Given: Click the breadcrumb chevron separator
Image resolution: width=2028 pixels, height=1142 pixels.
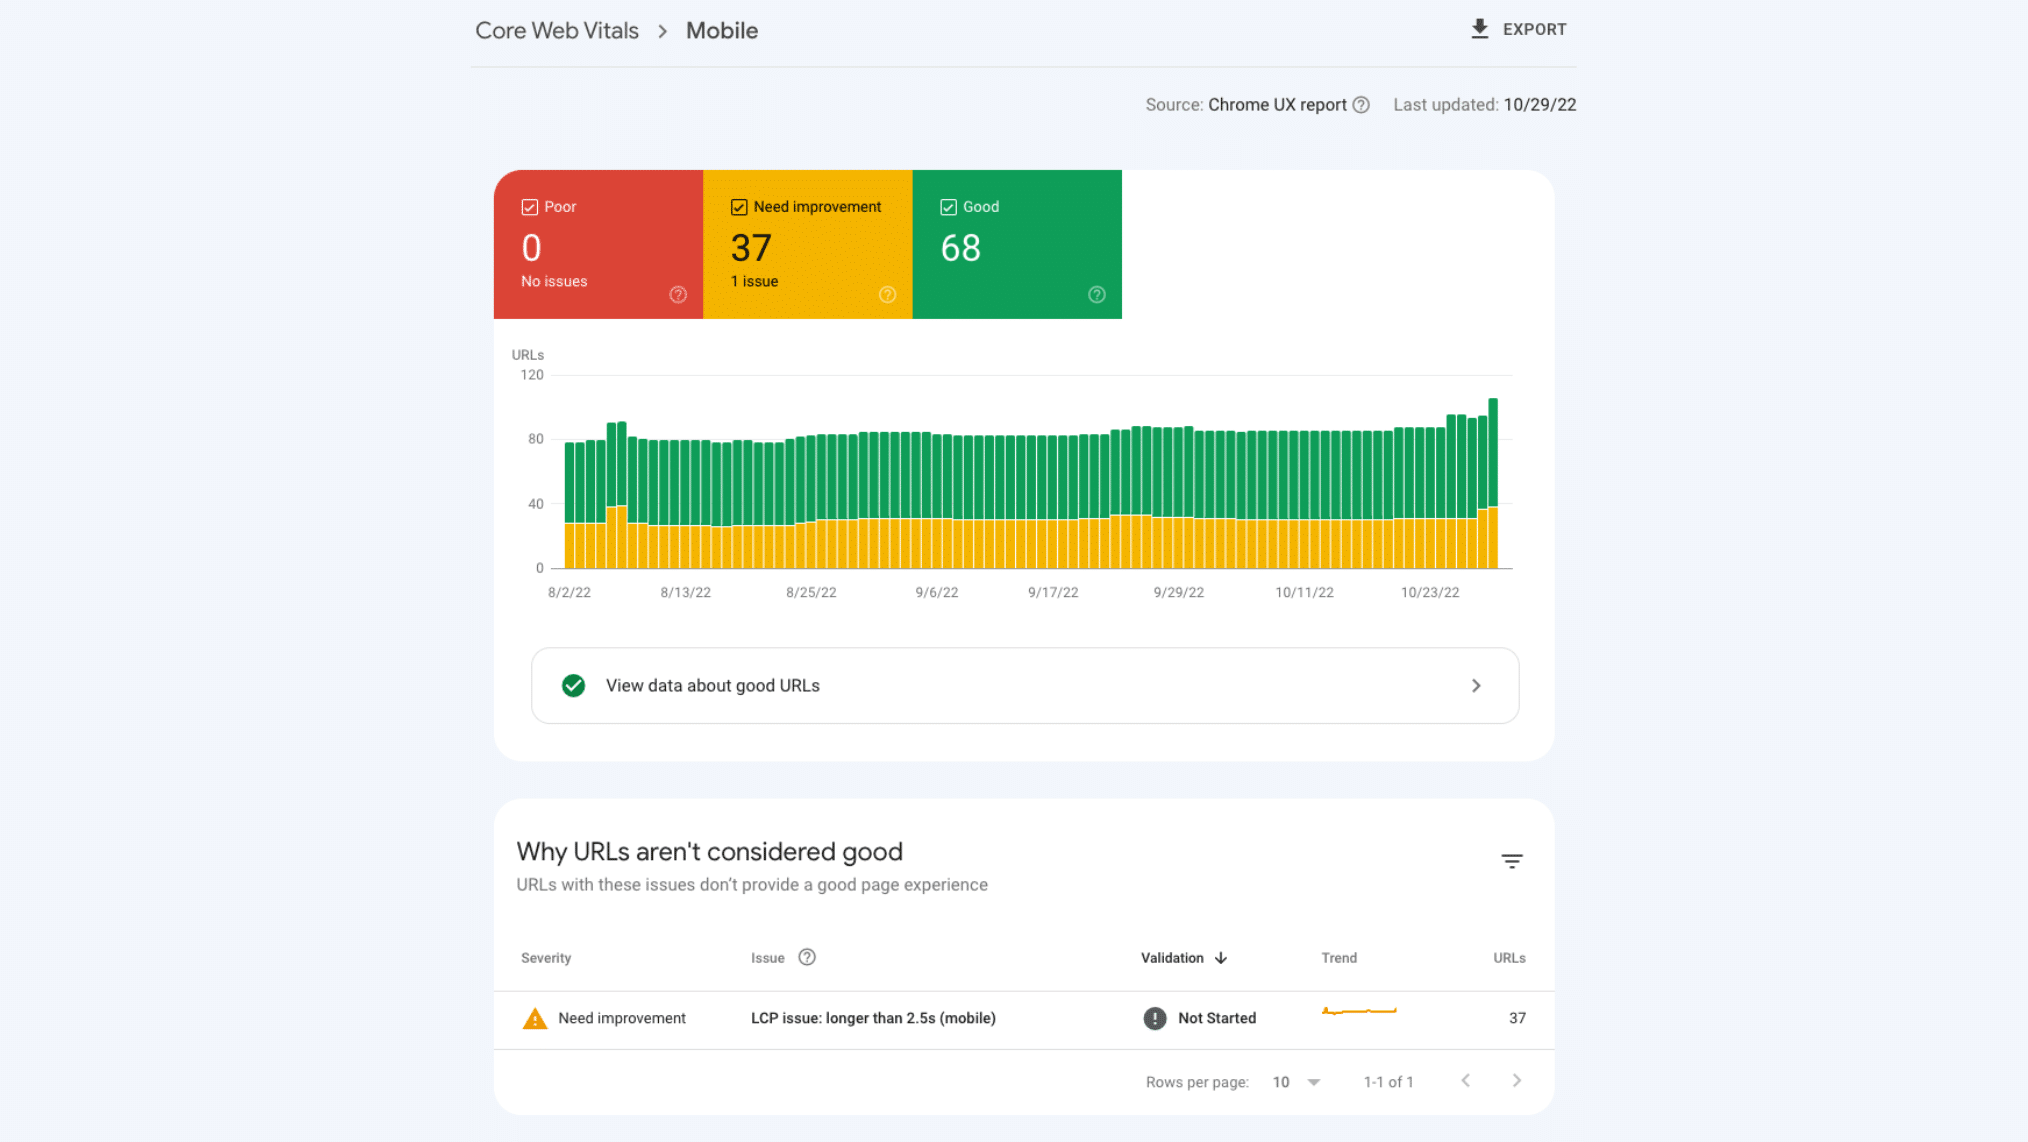Looking at the screenshot, I should point(662,31).
